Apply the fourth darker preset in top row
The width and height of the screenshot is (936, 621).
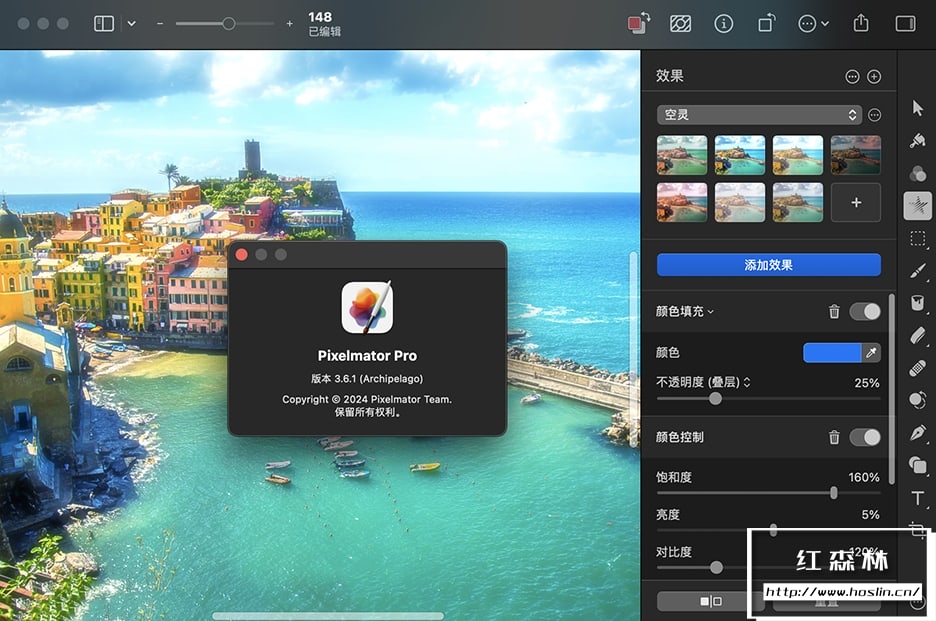point(855,155)
